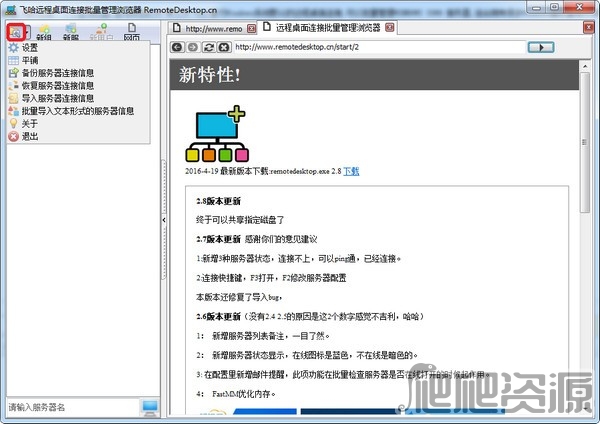600x424 pixels.
Task: Click the scrollbar up arrow
Action: [585, 66]
